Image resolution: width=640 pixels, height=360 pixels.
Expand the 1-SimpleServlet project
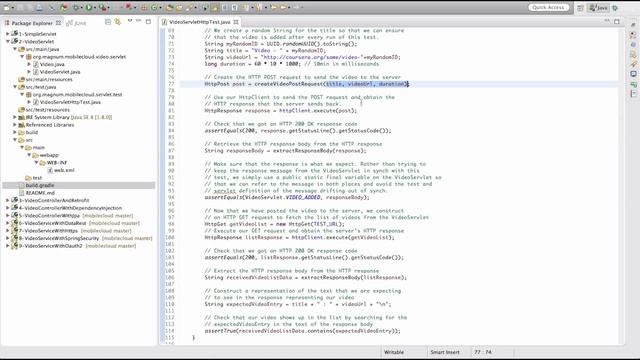coord(7,34)
